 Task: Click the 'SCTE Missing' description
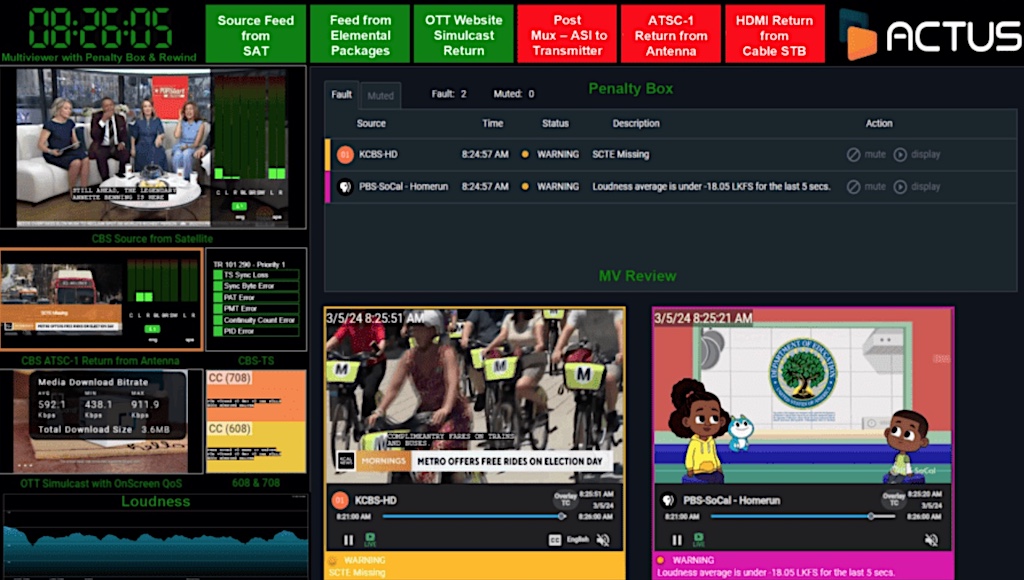(x=620, y=155)
